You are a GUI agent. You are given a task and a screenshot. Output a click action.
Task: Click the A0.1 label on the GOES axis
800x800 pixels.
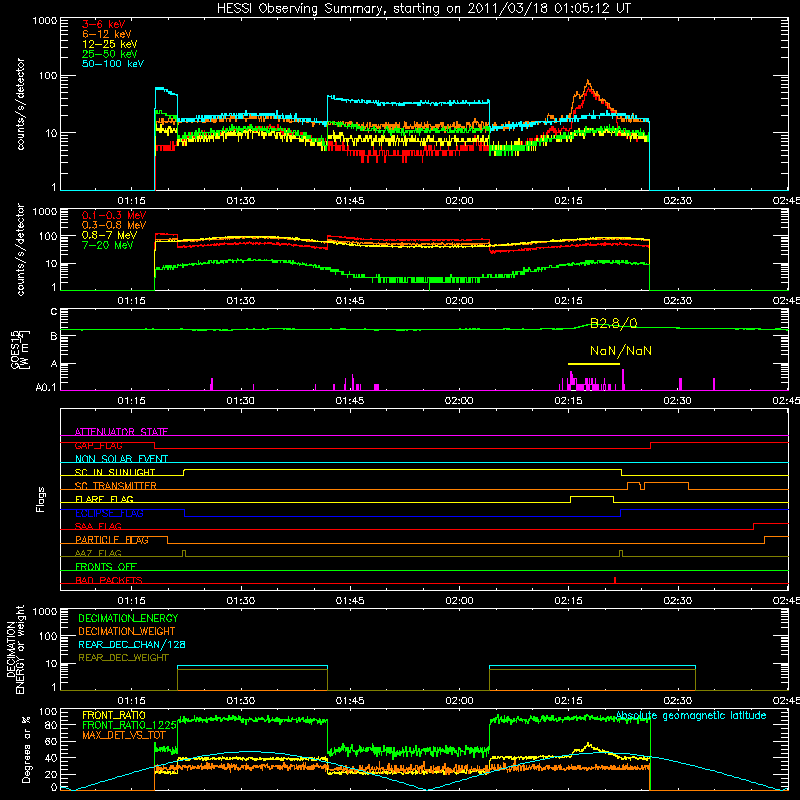click(45, 388)
